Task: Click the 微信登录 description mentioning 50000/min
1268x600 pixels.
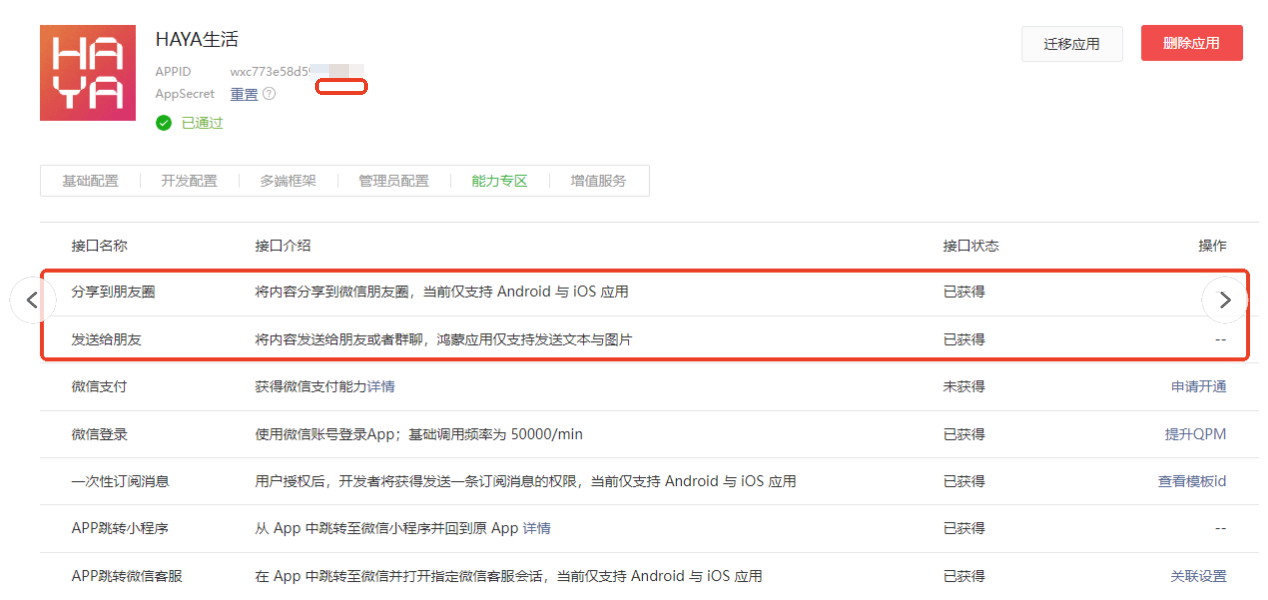Action: (x=419, y=434)
